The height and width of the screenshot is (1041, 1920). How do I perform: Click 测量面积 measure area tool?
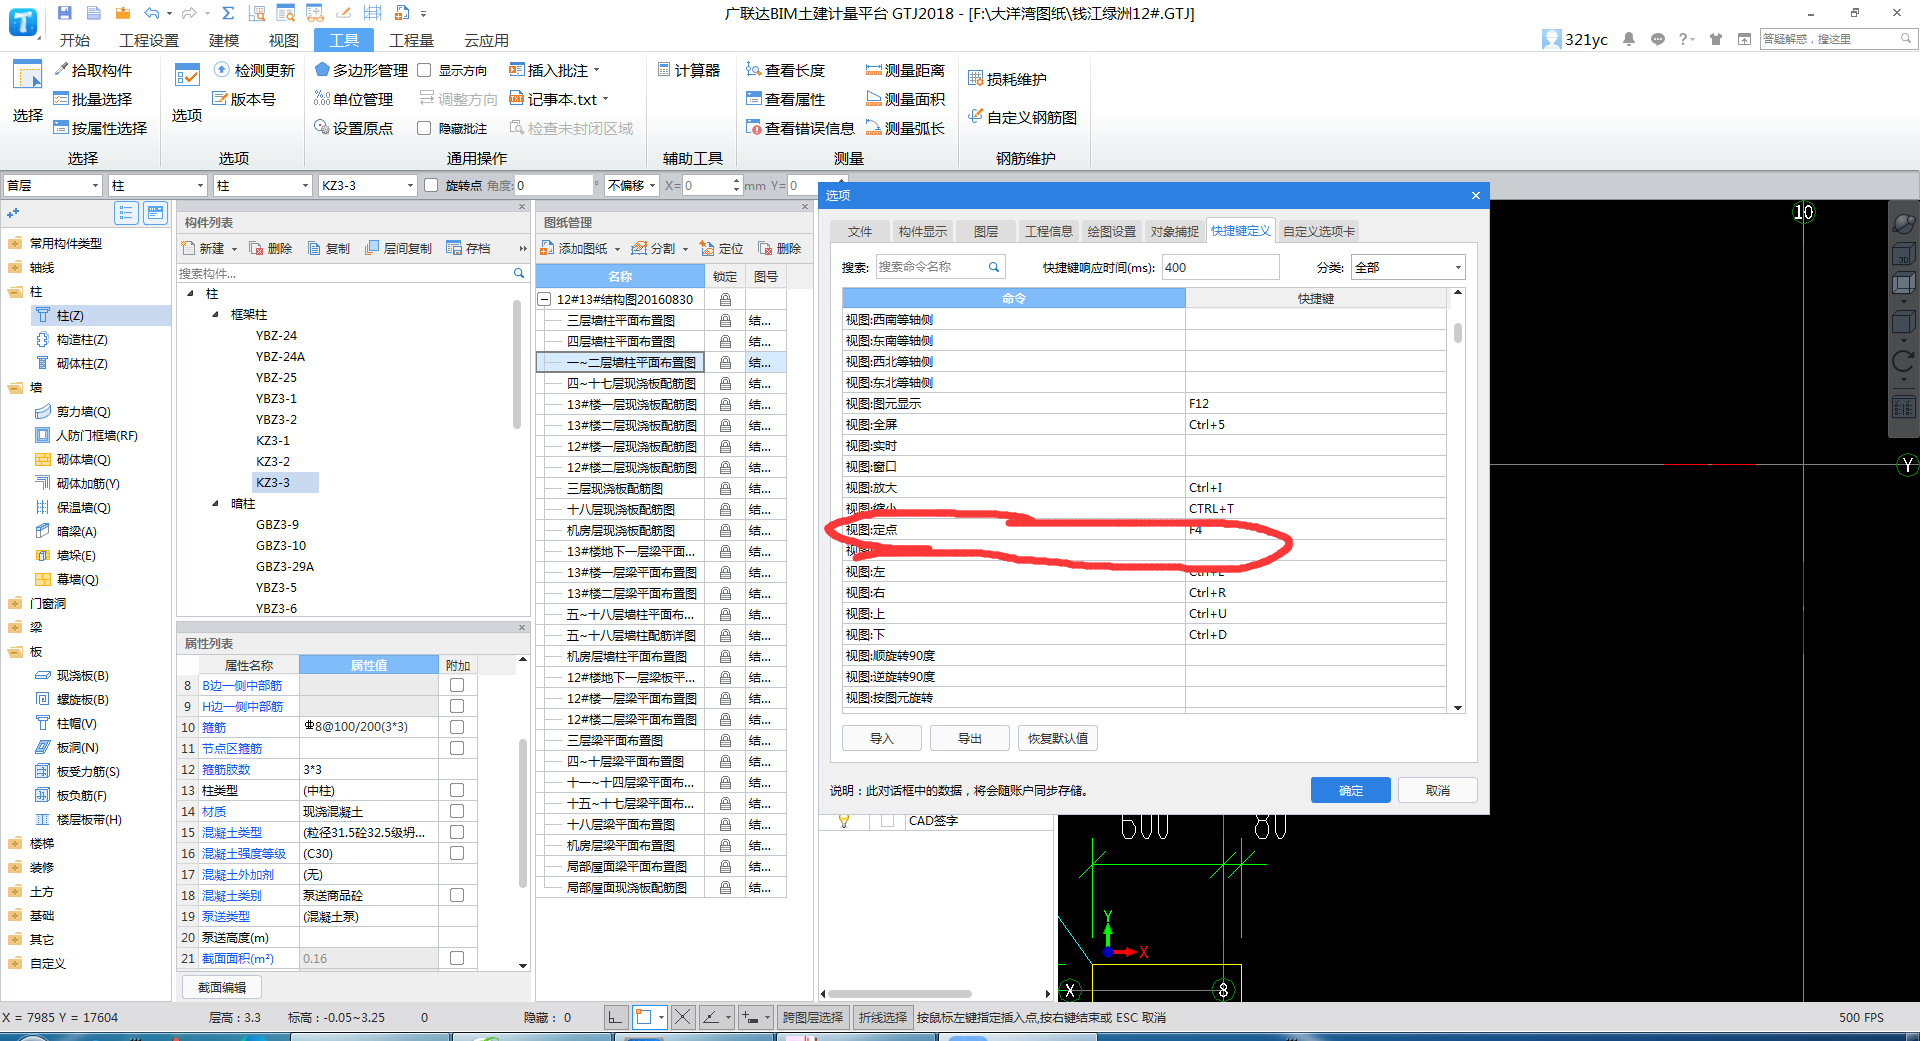click(906, 99)
